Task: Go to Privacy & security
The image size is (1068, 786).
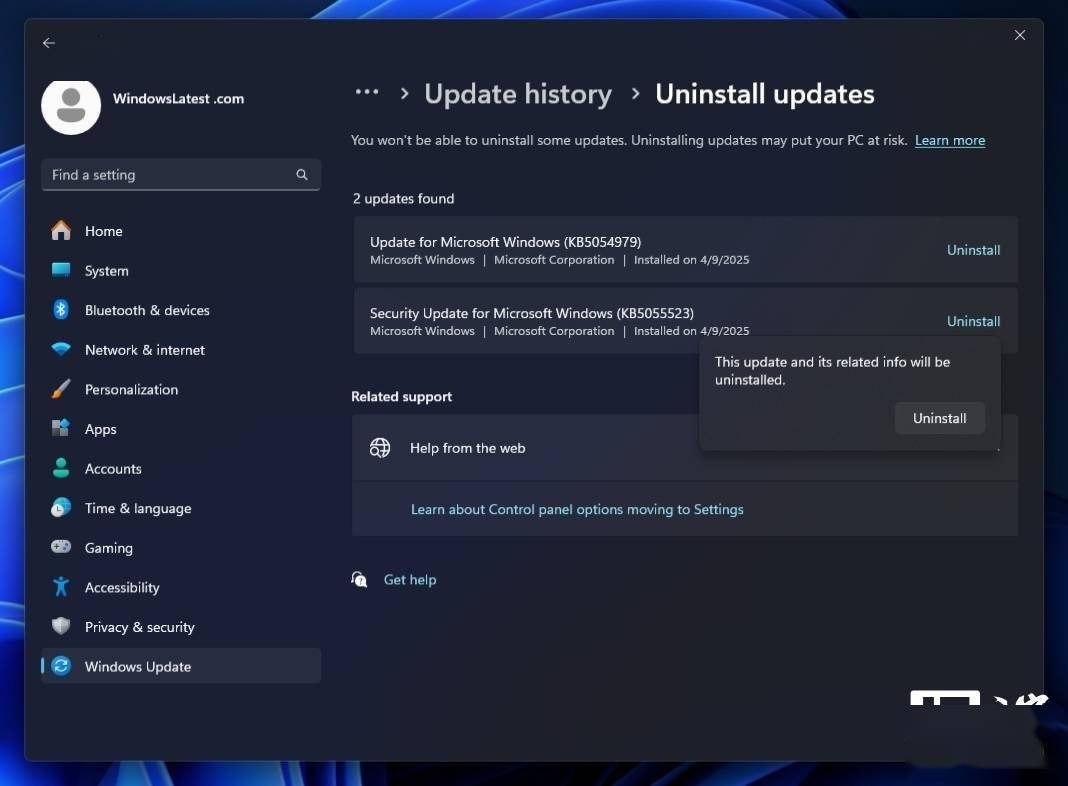Action: click(x=180, y=626)
